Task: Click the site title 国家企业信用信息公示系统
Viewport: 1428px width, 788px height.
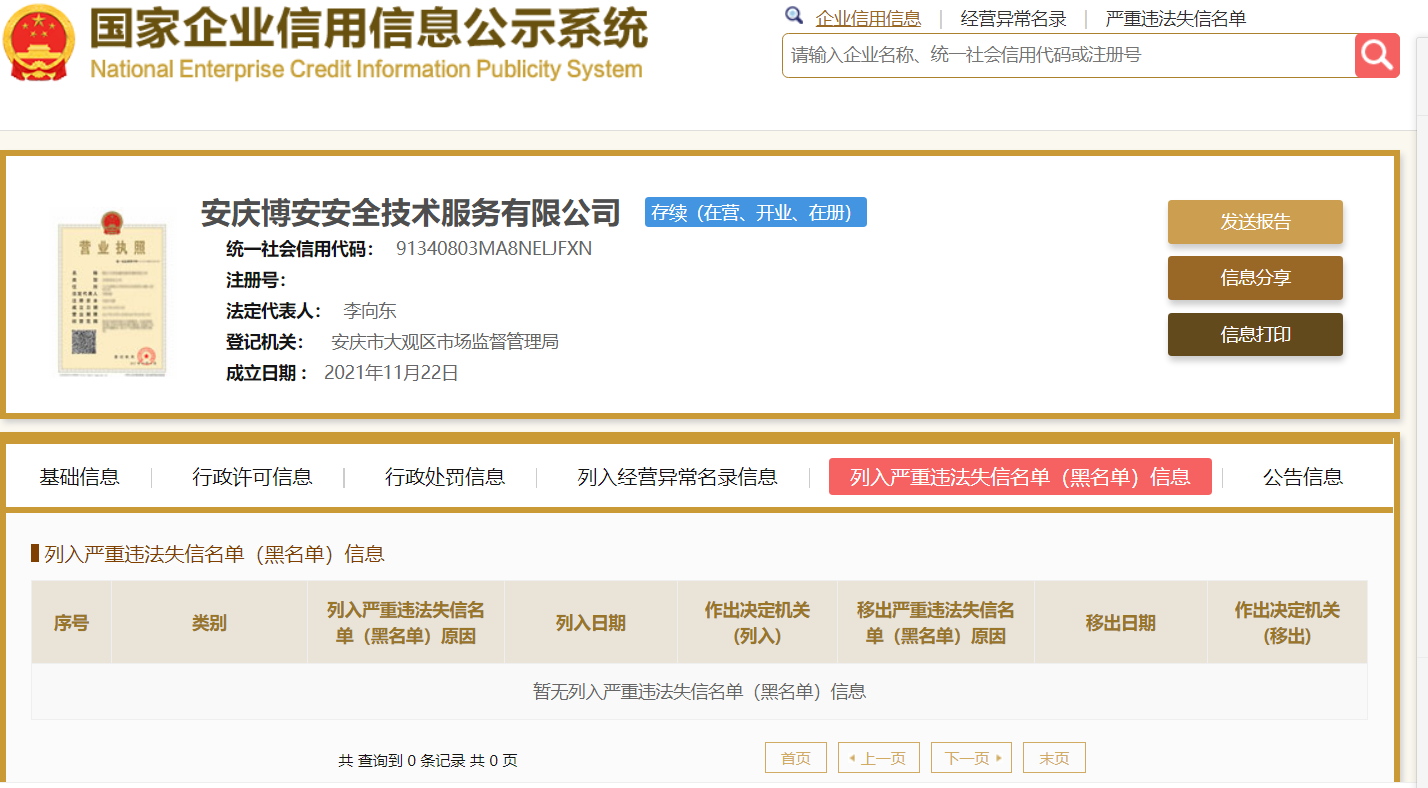Action: click(x=368, y=28)
